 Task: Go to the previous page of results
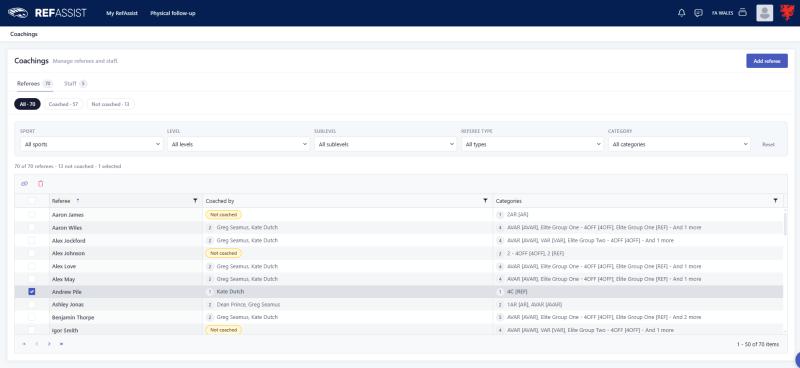36,344
